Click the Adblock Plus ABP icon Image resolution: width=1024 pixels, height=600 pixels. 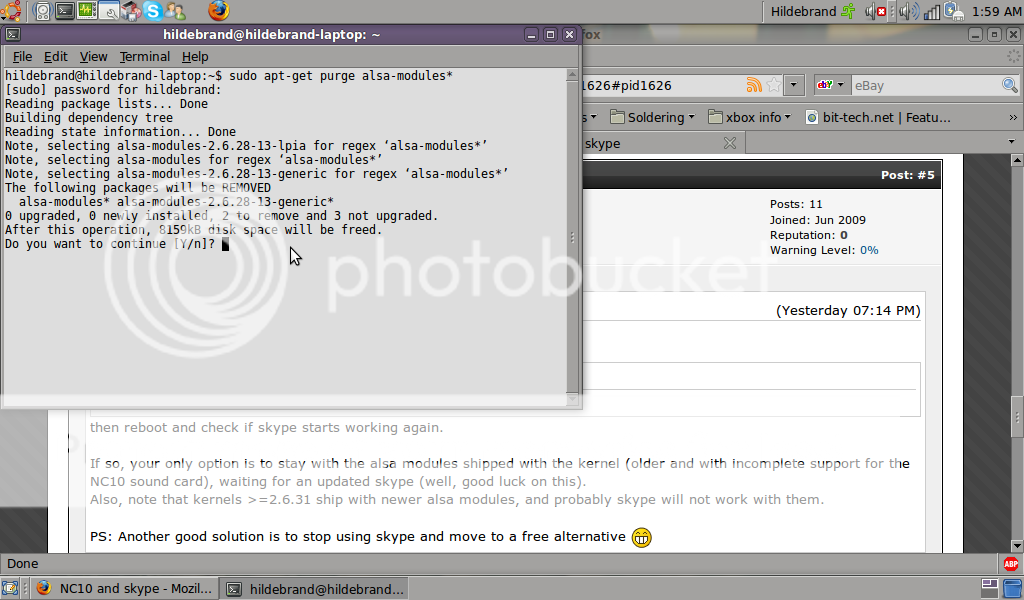1011,563
